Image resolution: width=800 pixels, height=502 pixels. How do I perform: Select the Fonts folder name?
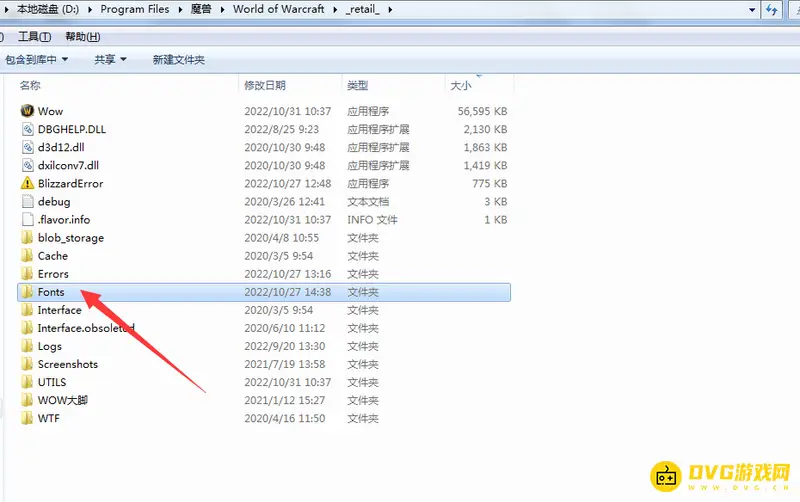point(51,292)
